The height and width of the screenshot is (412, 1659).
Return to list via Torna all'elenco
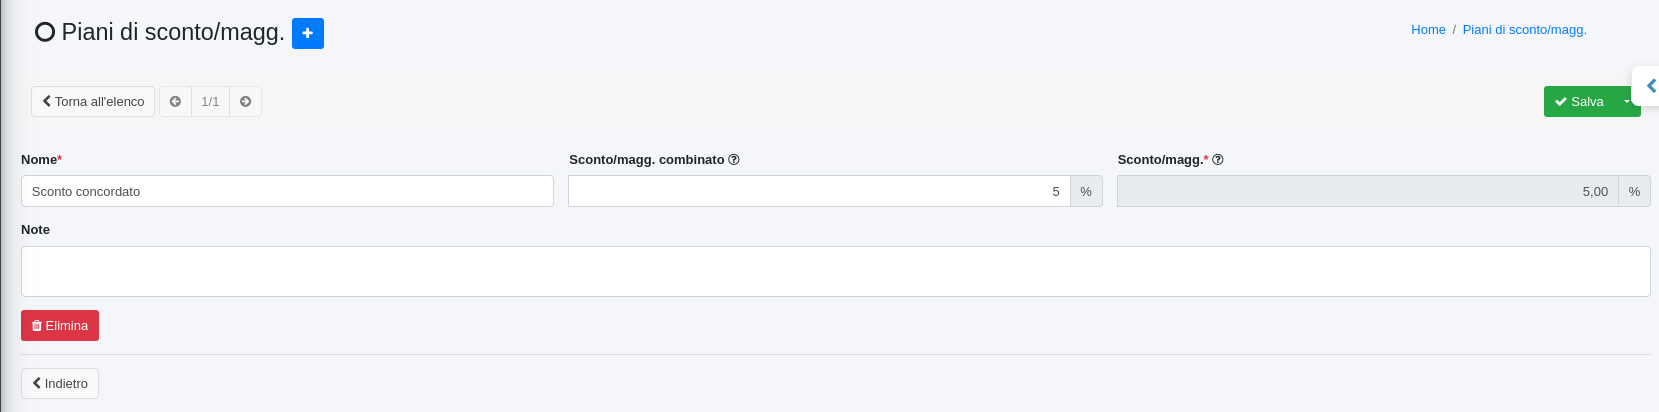pyautogui.click(x=93, y=102)
